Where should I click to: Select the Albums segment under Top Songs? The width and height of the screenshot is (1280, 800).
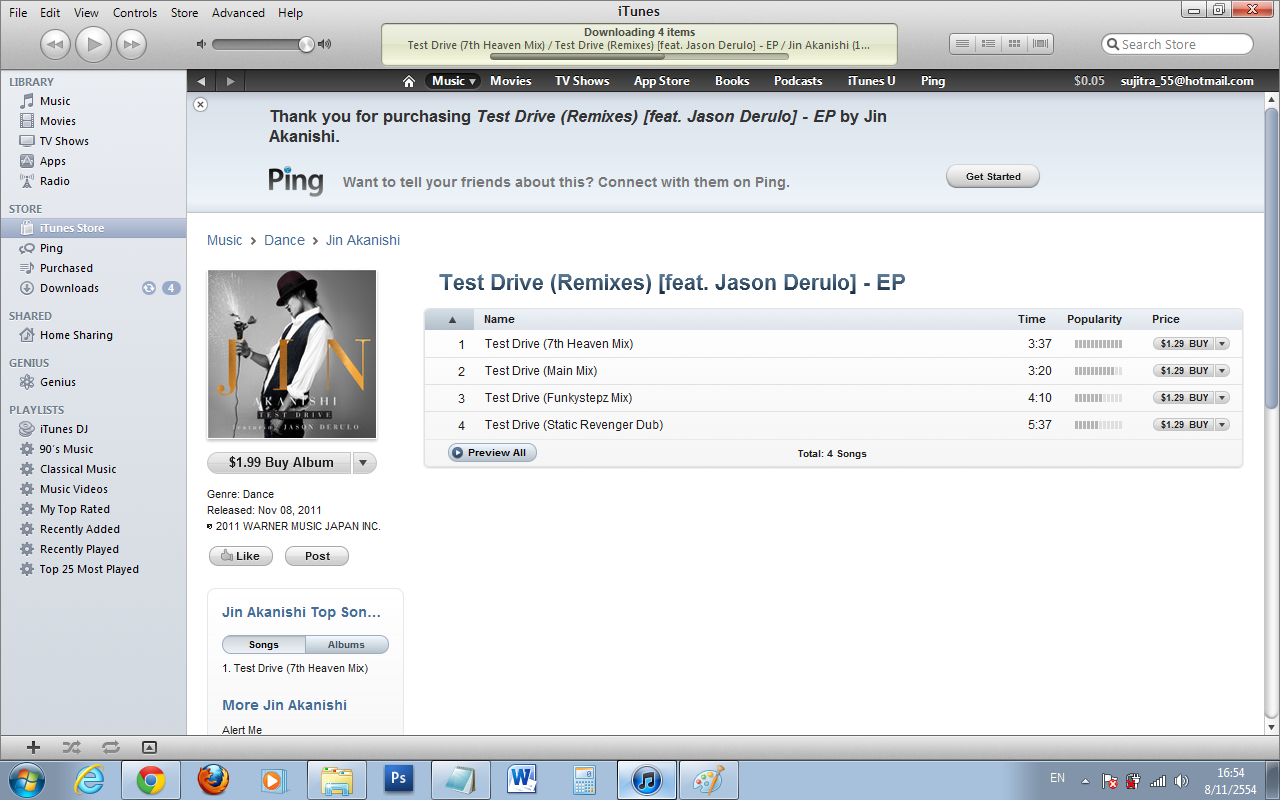[x=347, y=645]
